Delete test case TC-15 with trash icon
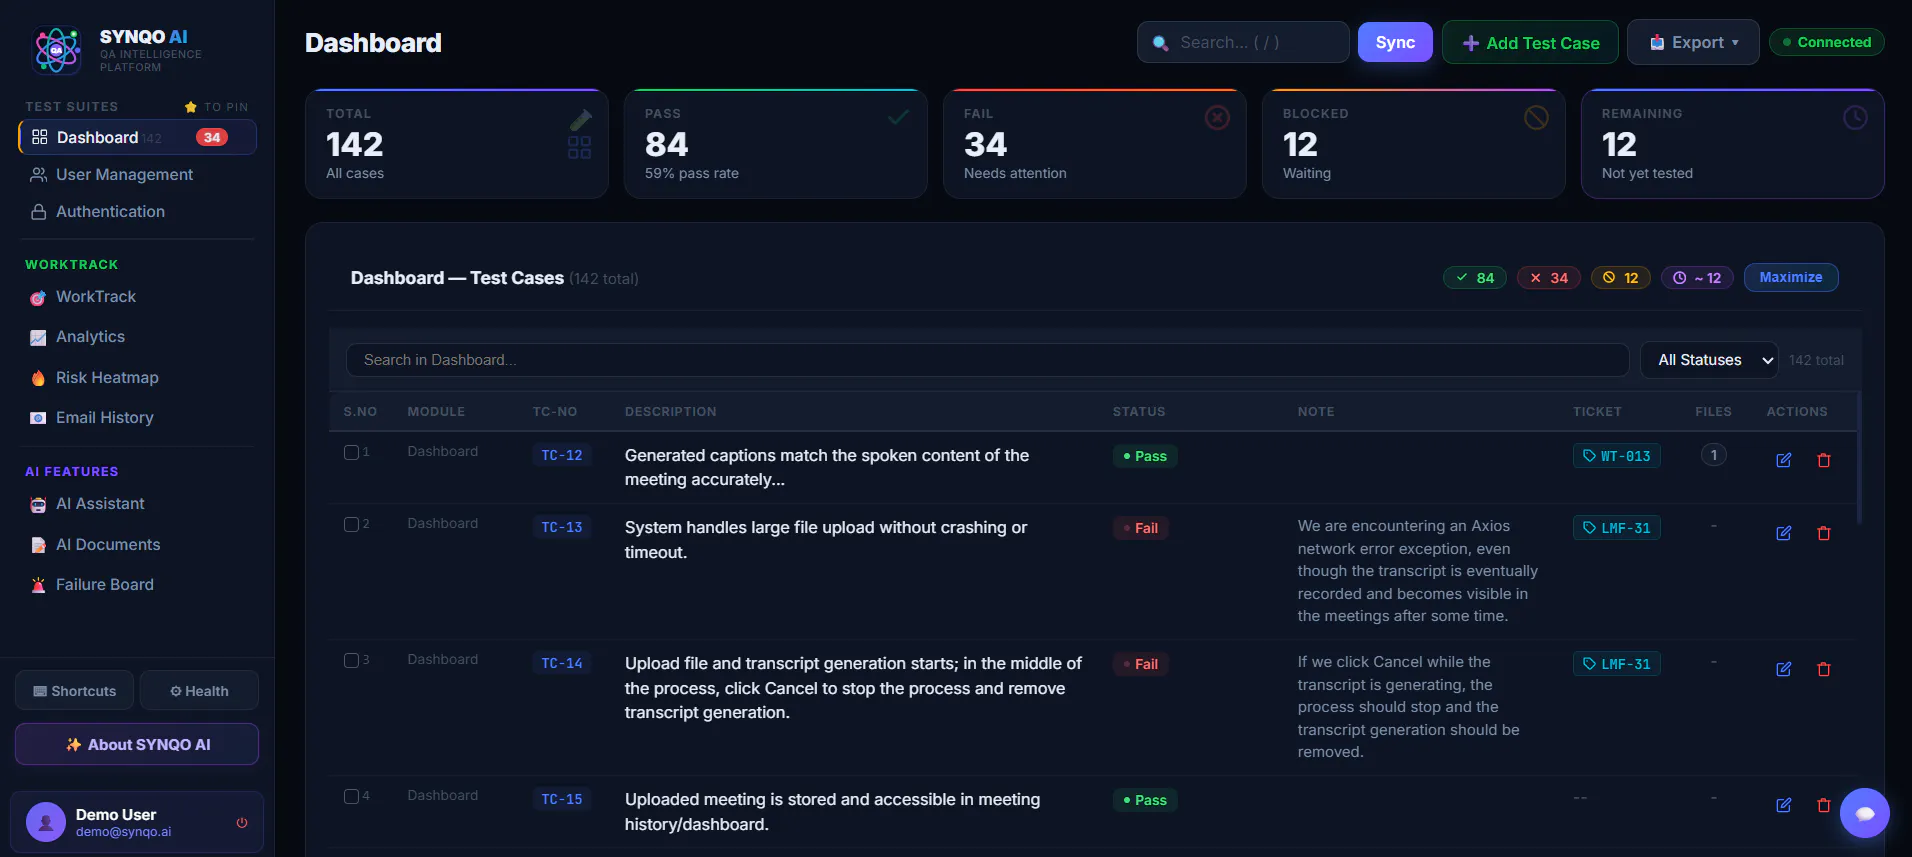This screenshot has height=857, width=1912. click(x=1824, y=805)
